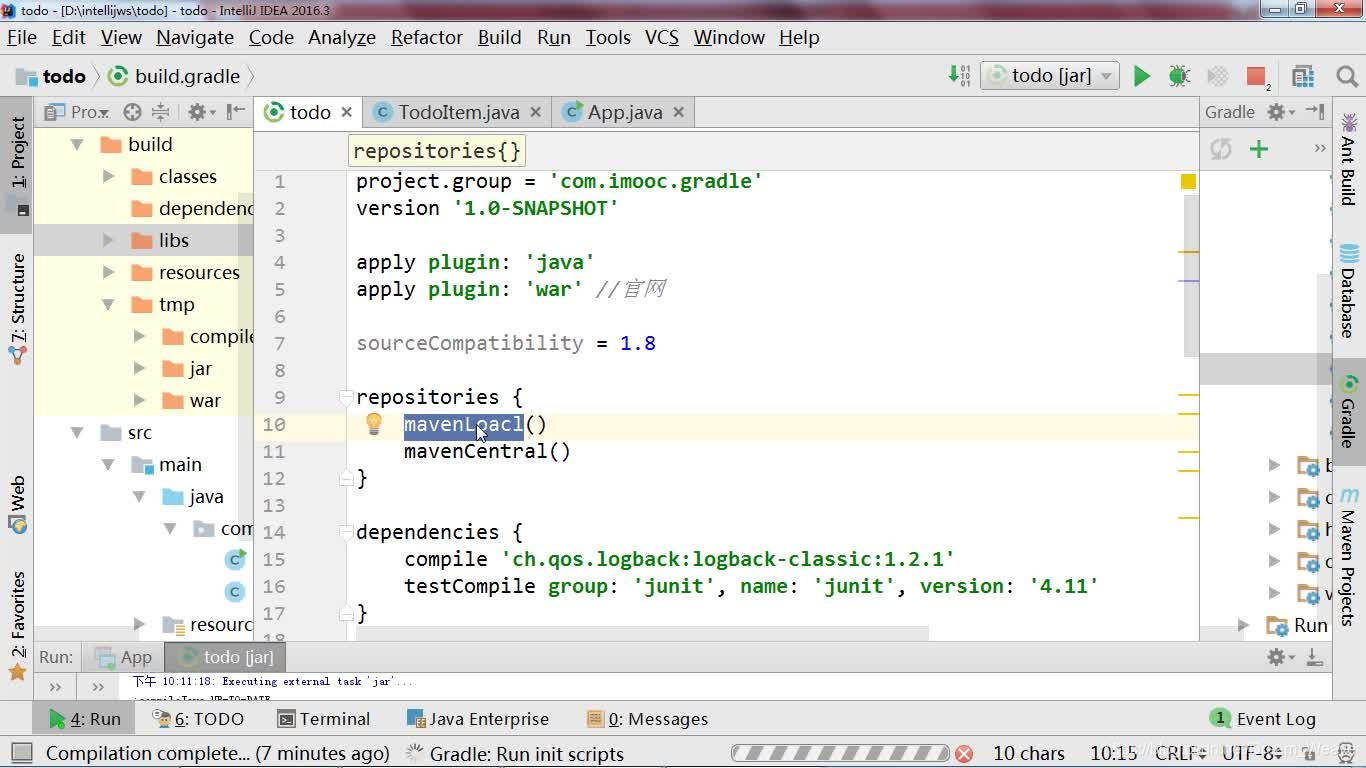Click the editor vertical scrollbar
This screenshot has height=768, width=1366.
[1191, 276]
